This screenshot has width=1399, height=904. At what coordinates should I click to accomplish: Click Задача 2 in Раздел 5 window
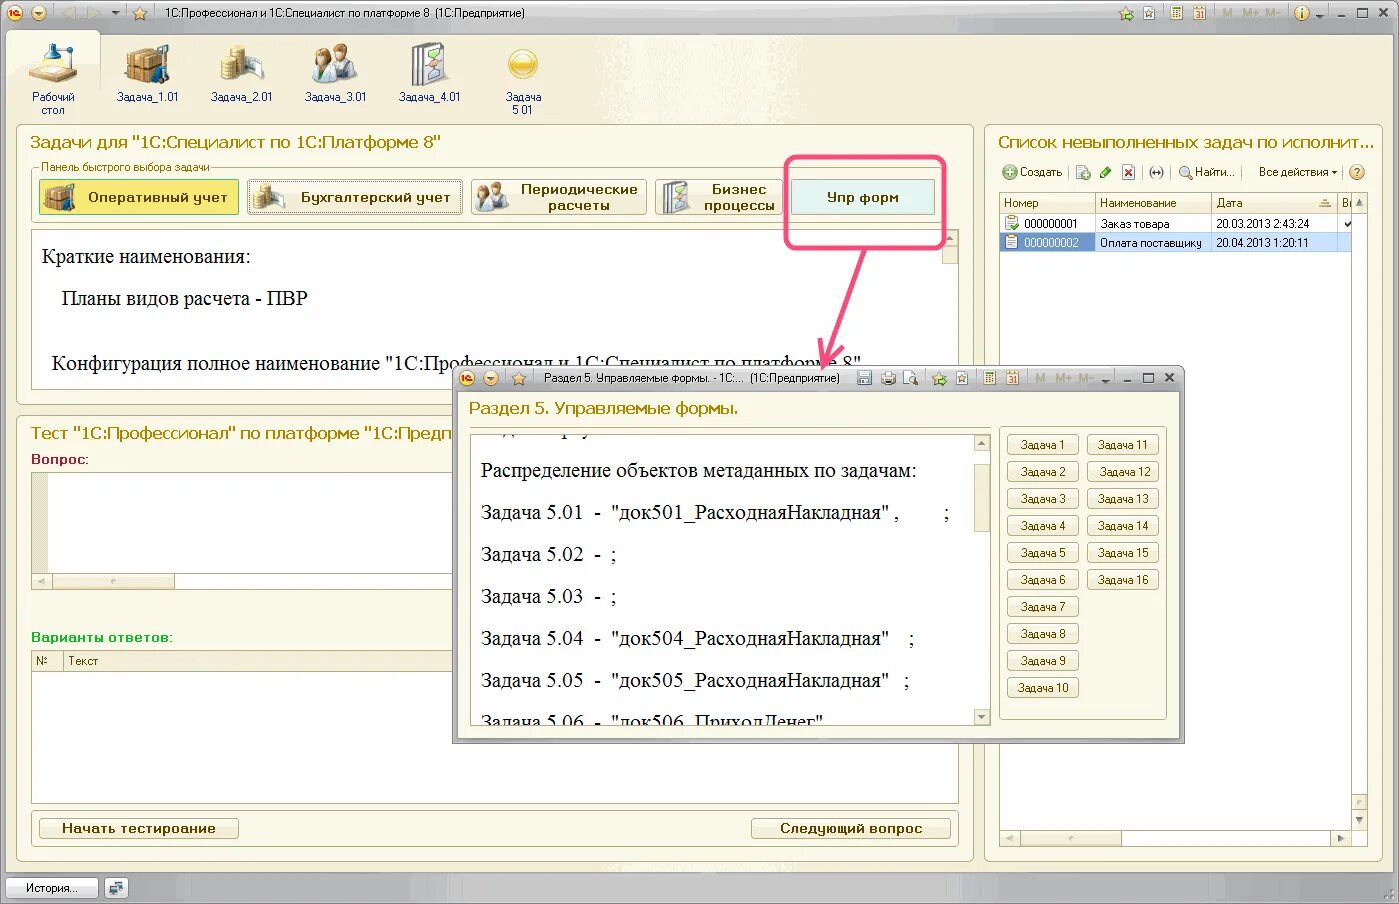[x=1043, y=471]
